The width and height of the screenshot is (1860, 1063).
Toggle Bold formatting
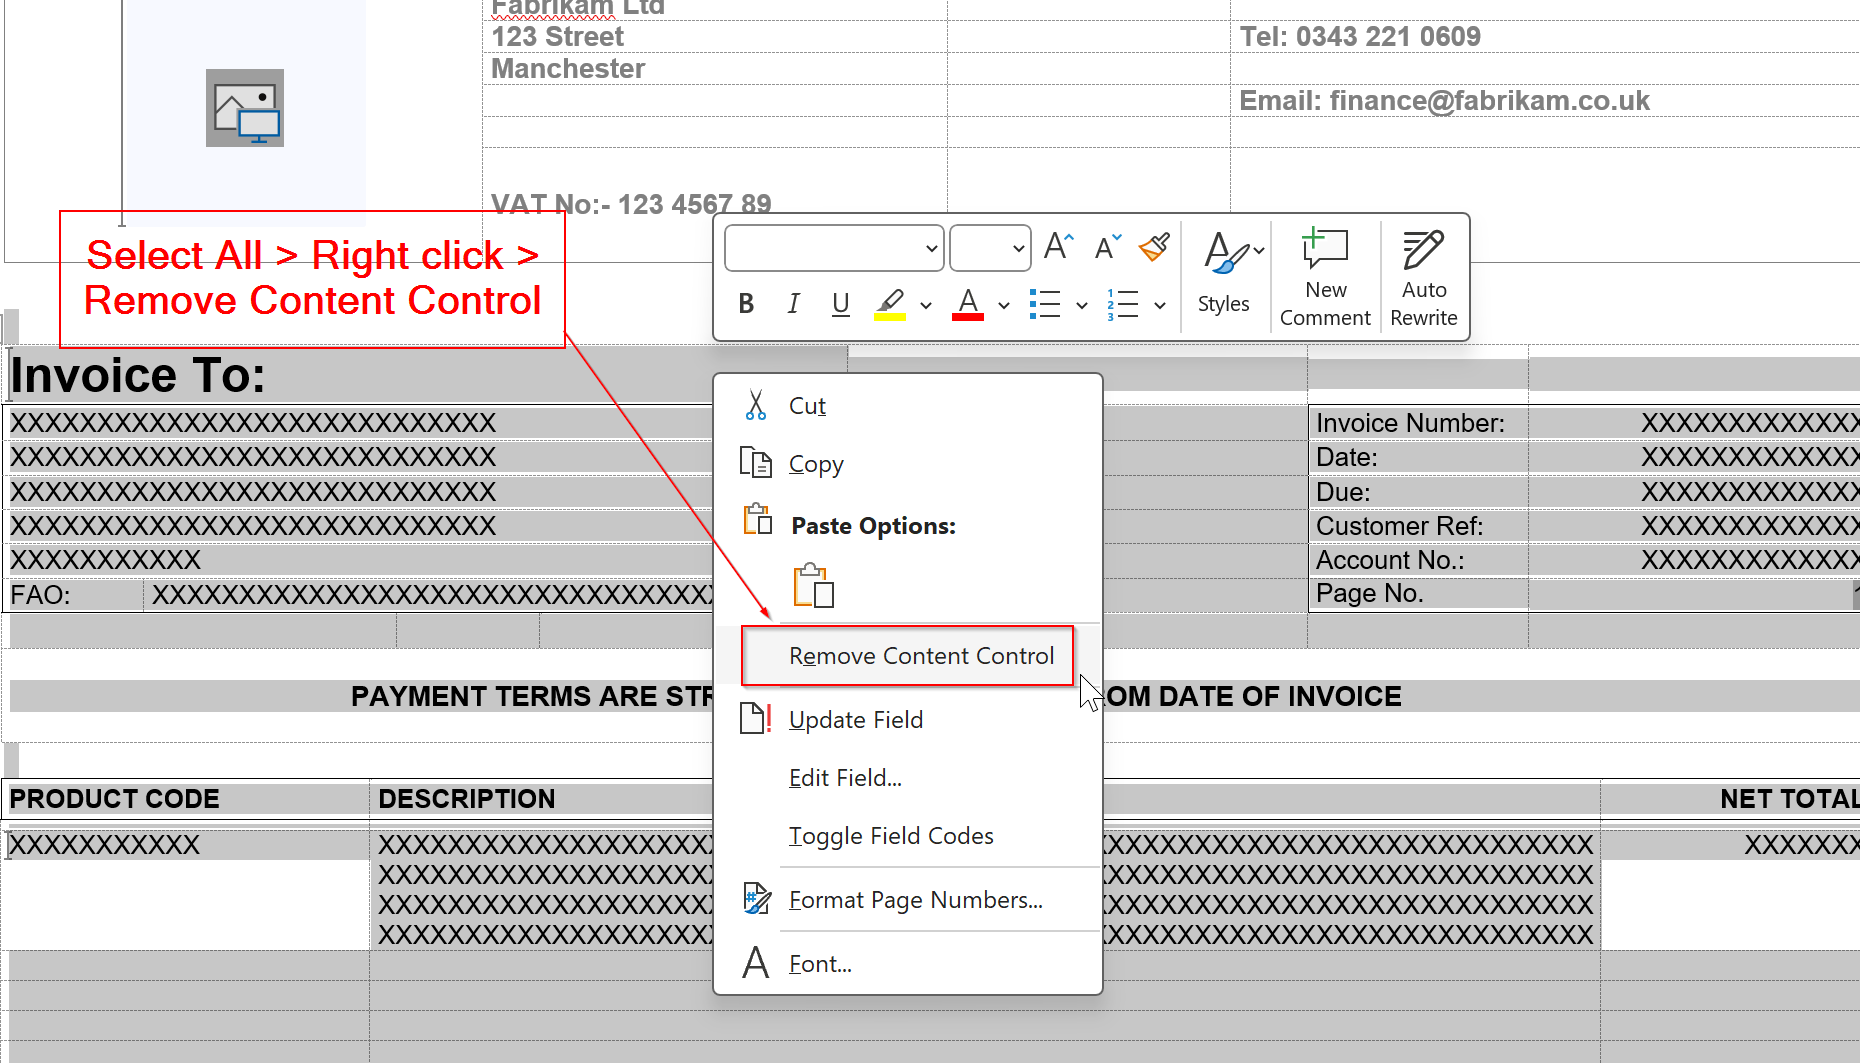(x=746, y=304)
